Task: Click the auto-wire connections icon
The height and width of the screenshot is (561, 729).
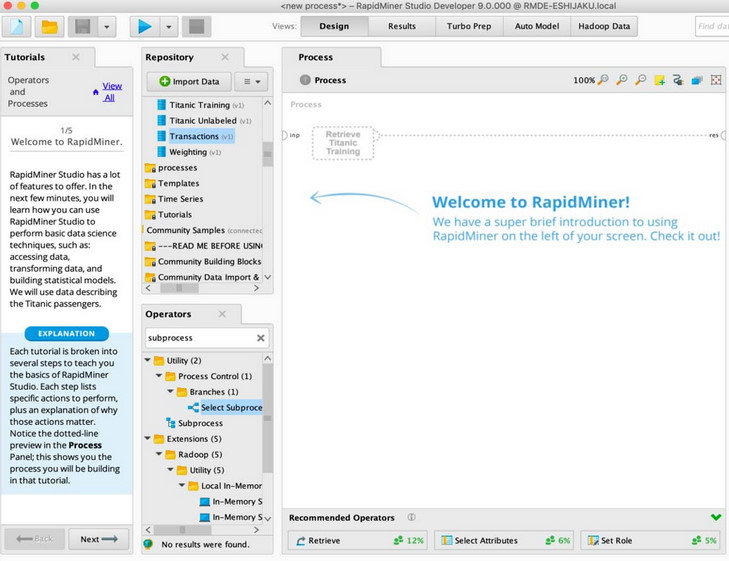Action: (x=678, y=80)
